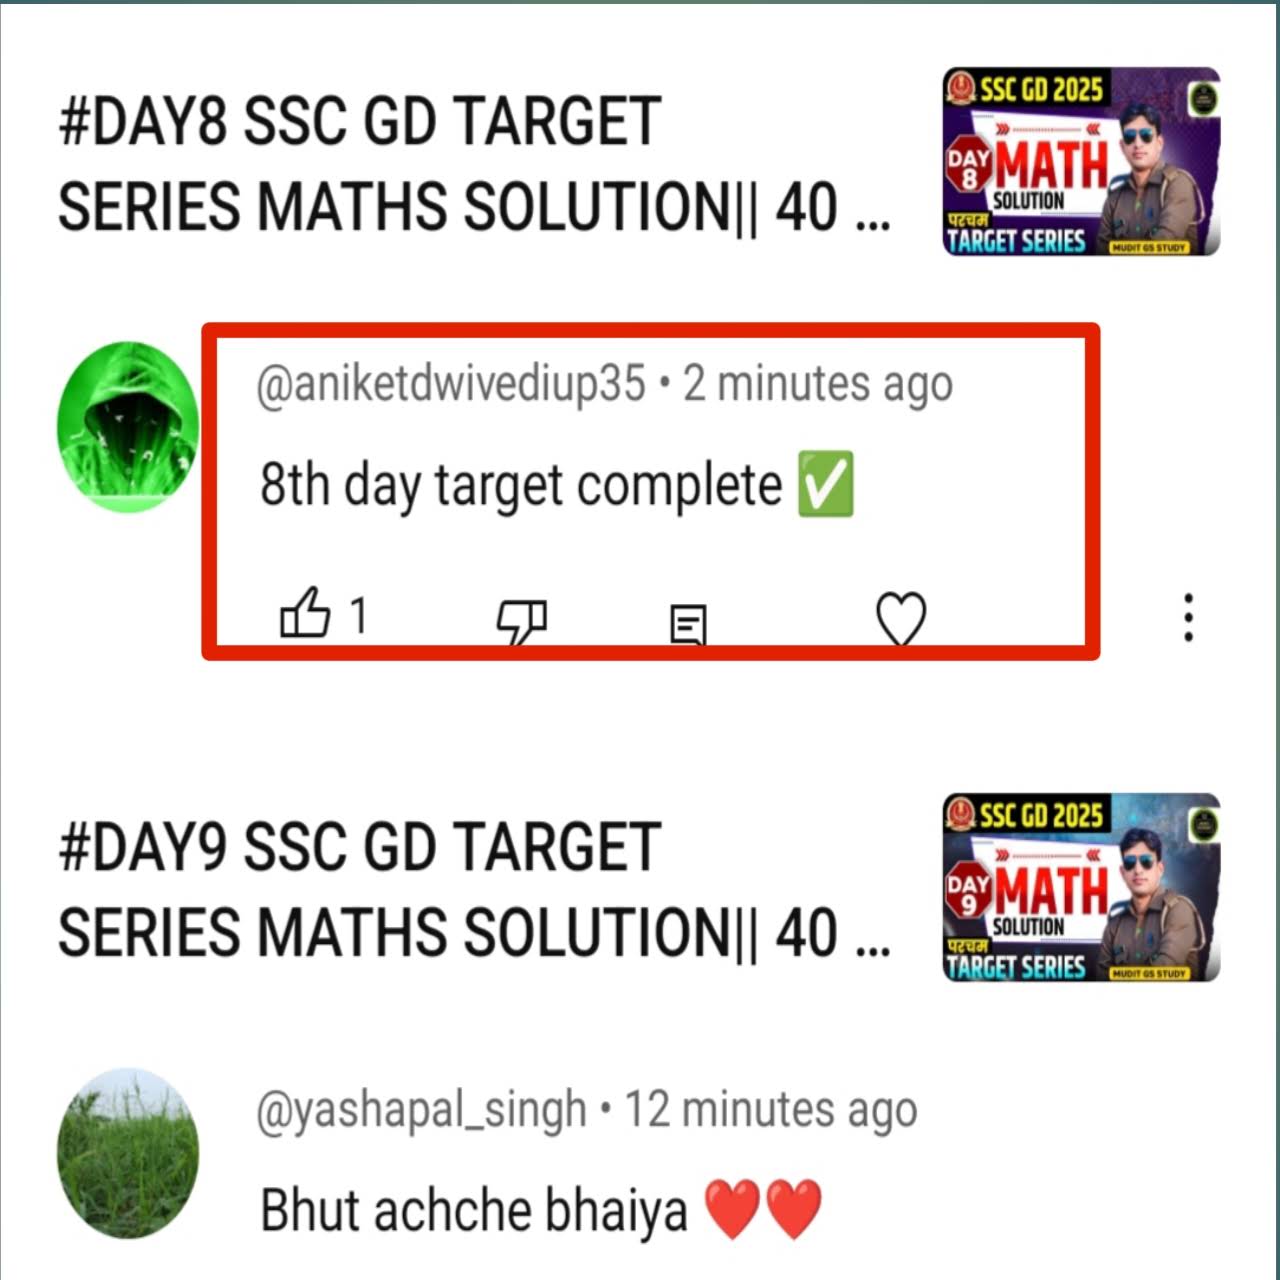Like the 8th day target complete comment
This screenshot has height=1280, width=1280.
point(305,613)
